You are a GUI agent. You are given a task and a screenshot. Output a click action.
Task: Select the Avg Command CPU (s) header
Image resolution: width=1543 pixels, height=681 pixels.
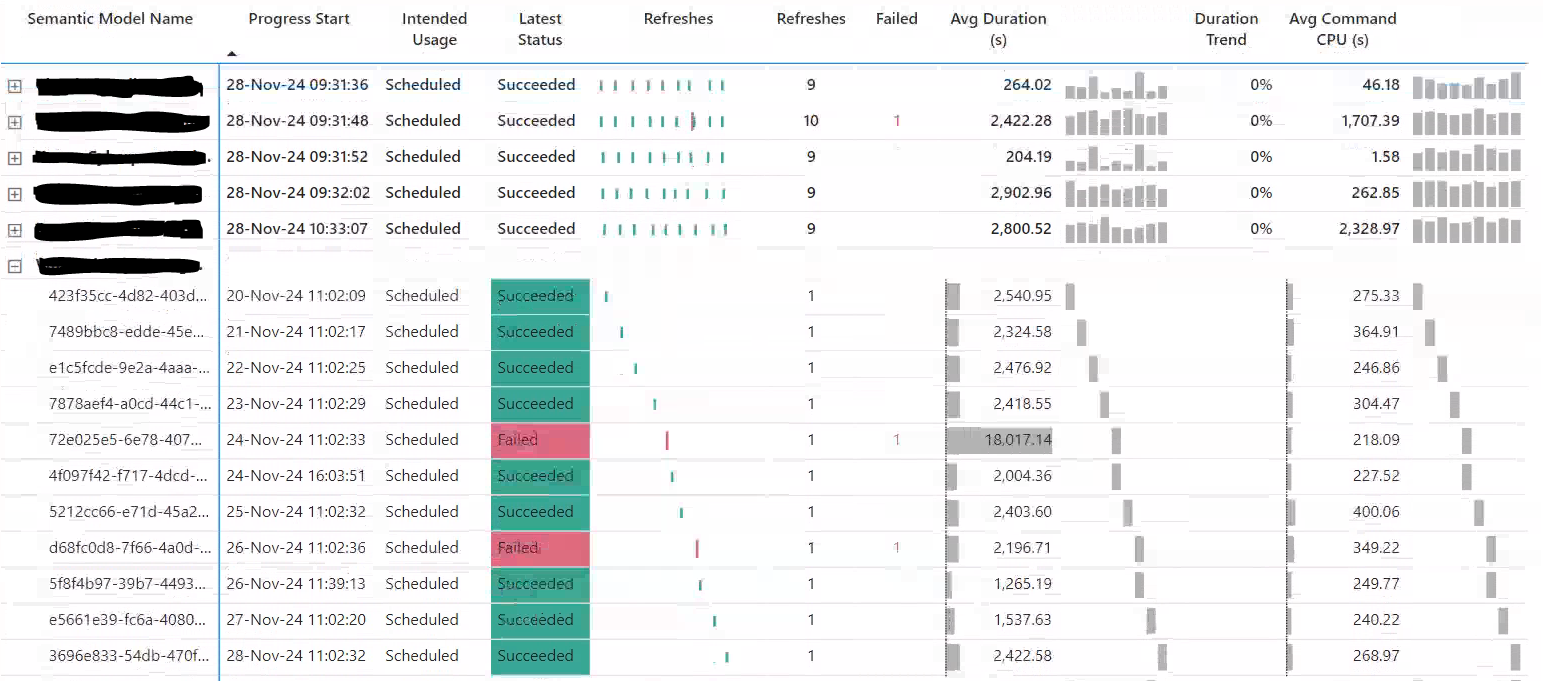click(x=1342, y=29)
